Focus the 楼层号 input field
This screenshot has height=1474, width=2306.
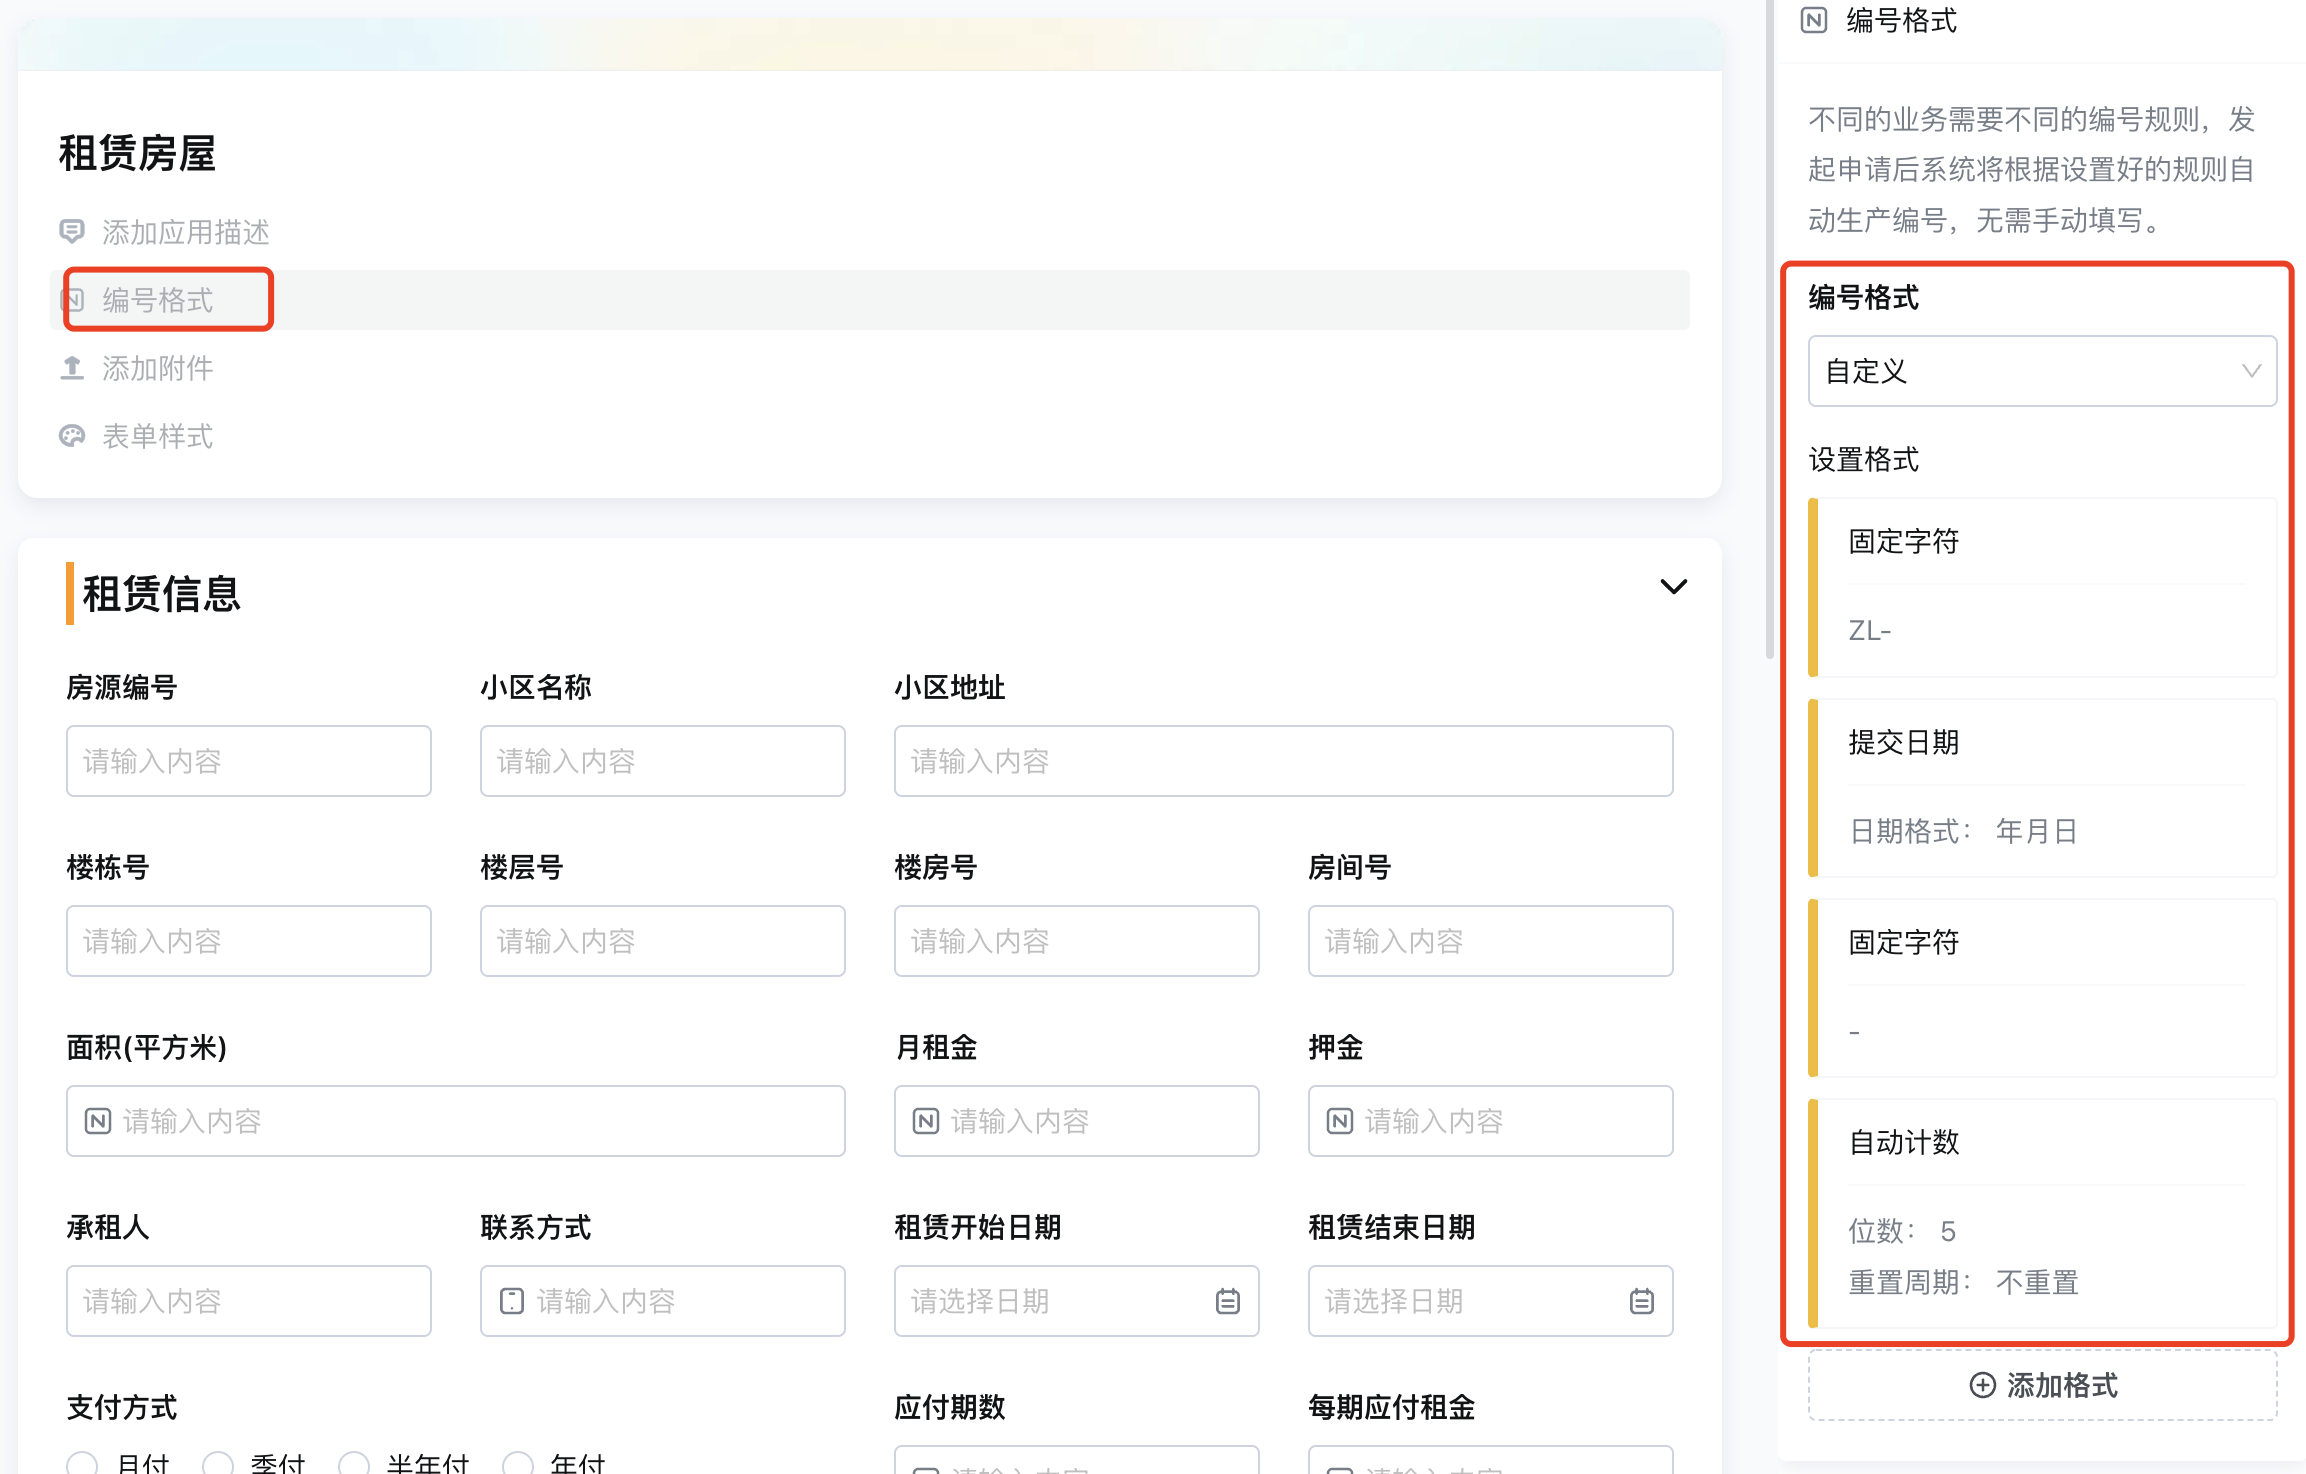(663, 941)
